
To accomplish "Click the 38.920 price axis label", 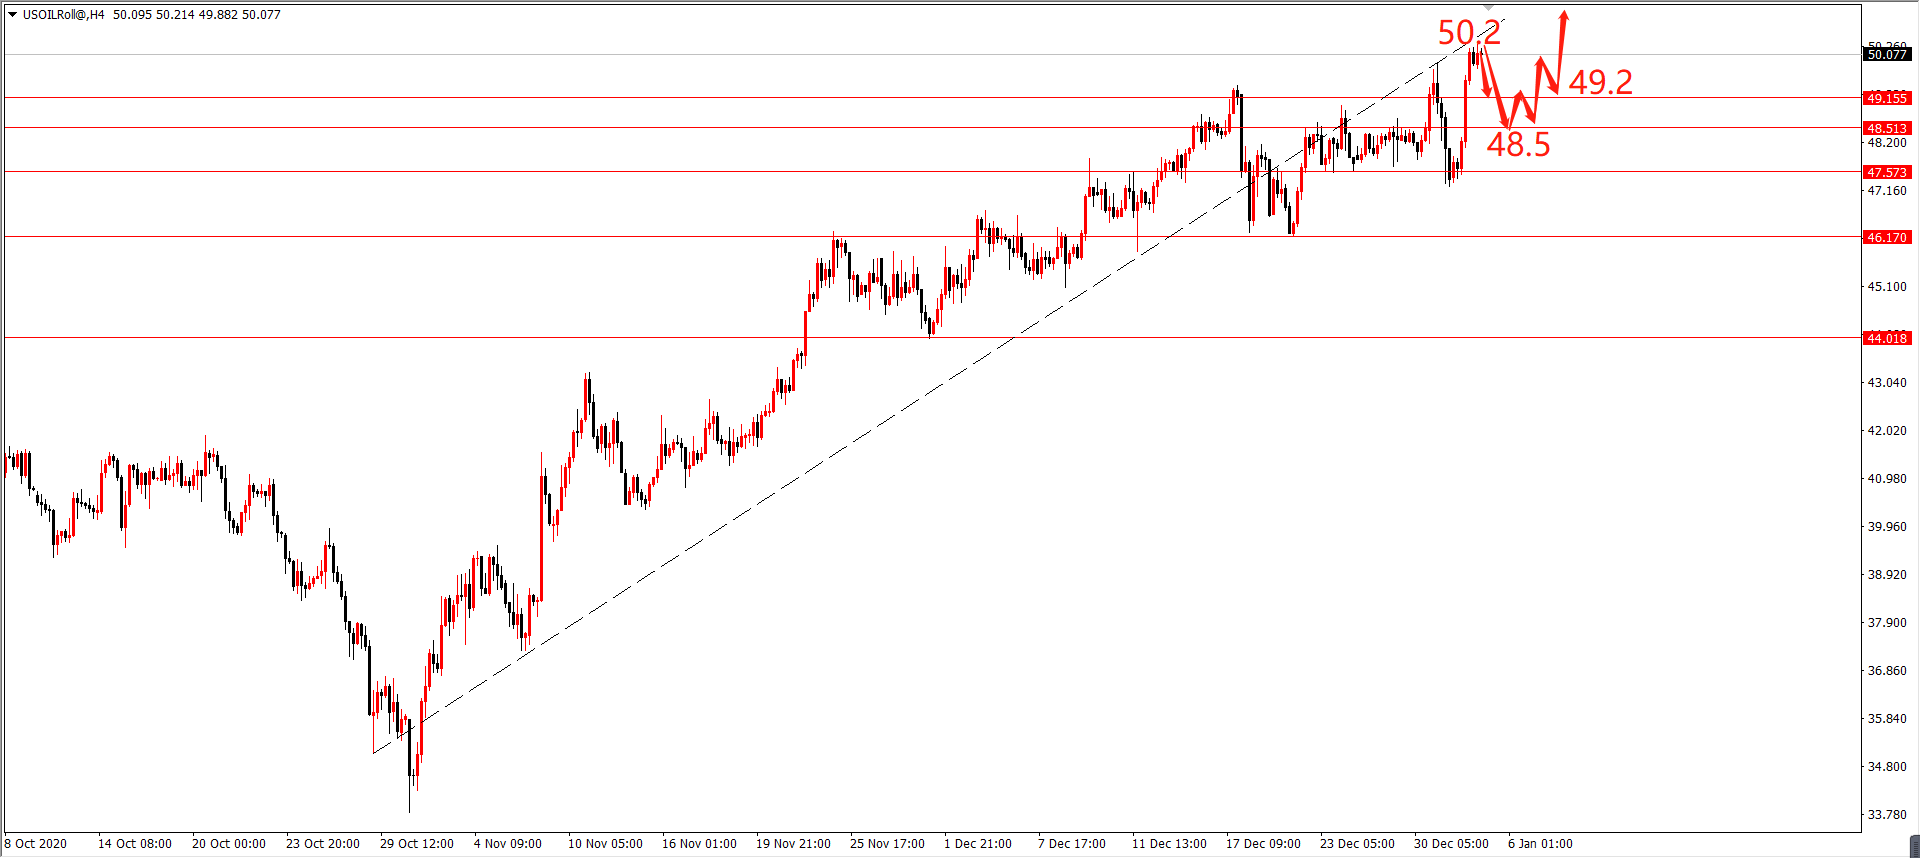I will [1887, 574].
